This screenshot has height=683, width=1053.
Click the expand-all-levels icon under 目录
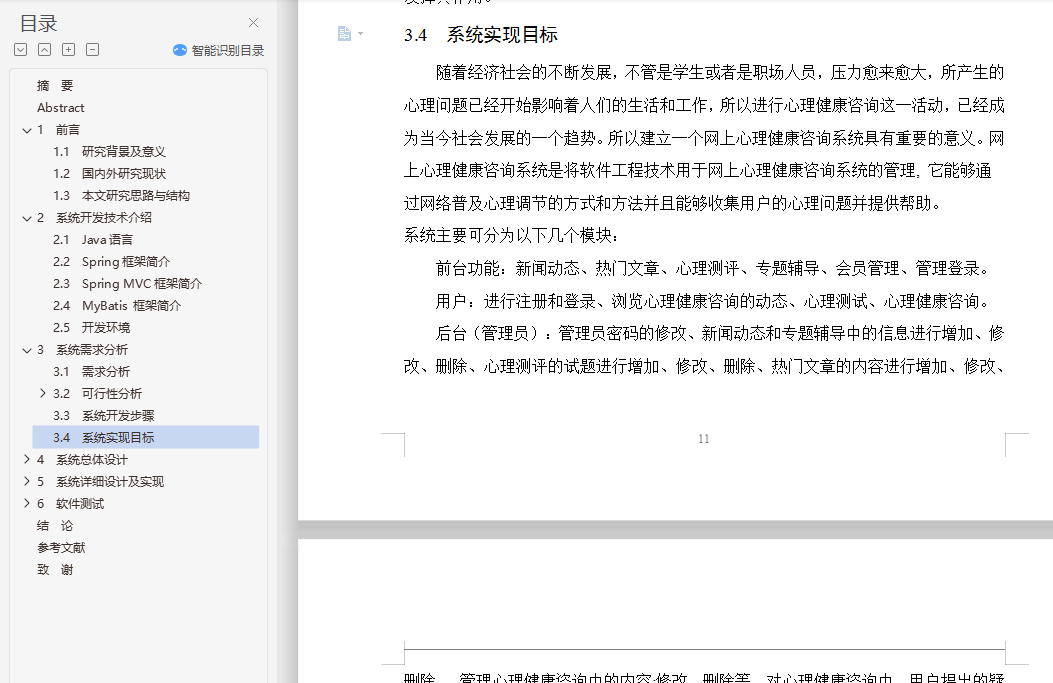tap(21, 50)
